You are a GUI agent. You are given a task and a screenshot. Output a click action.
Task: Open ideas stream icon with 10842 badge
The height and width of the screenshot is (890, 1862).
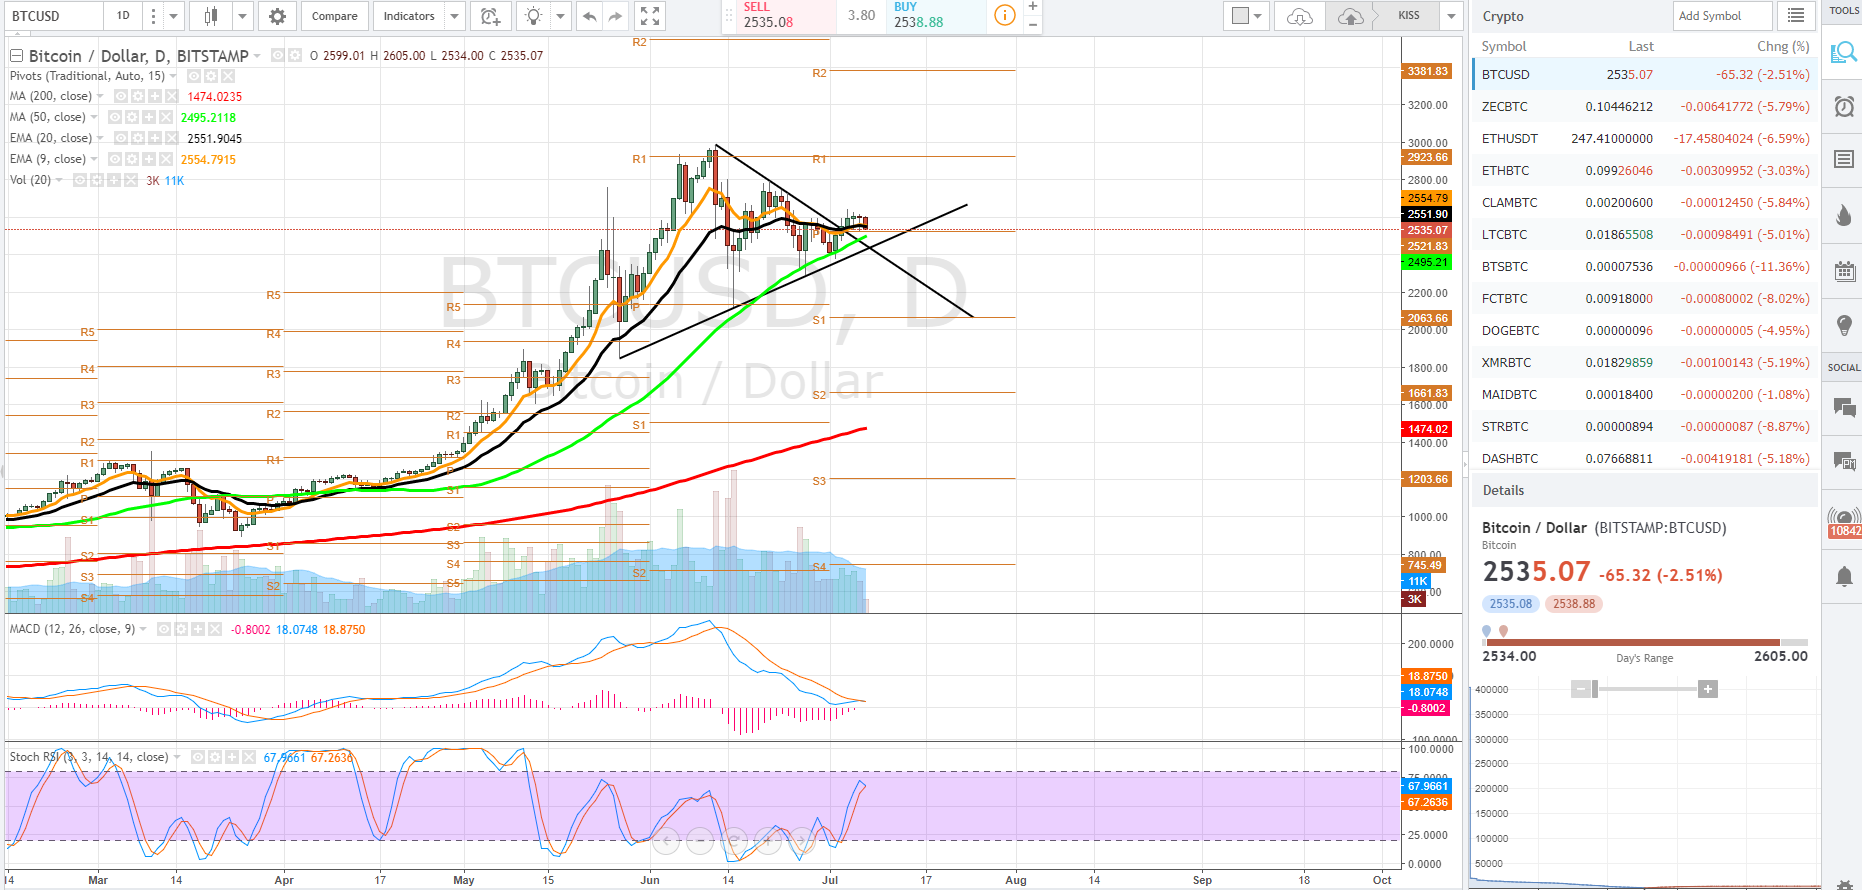click(1844, 522)
